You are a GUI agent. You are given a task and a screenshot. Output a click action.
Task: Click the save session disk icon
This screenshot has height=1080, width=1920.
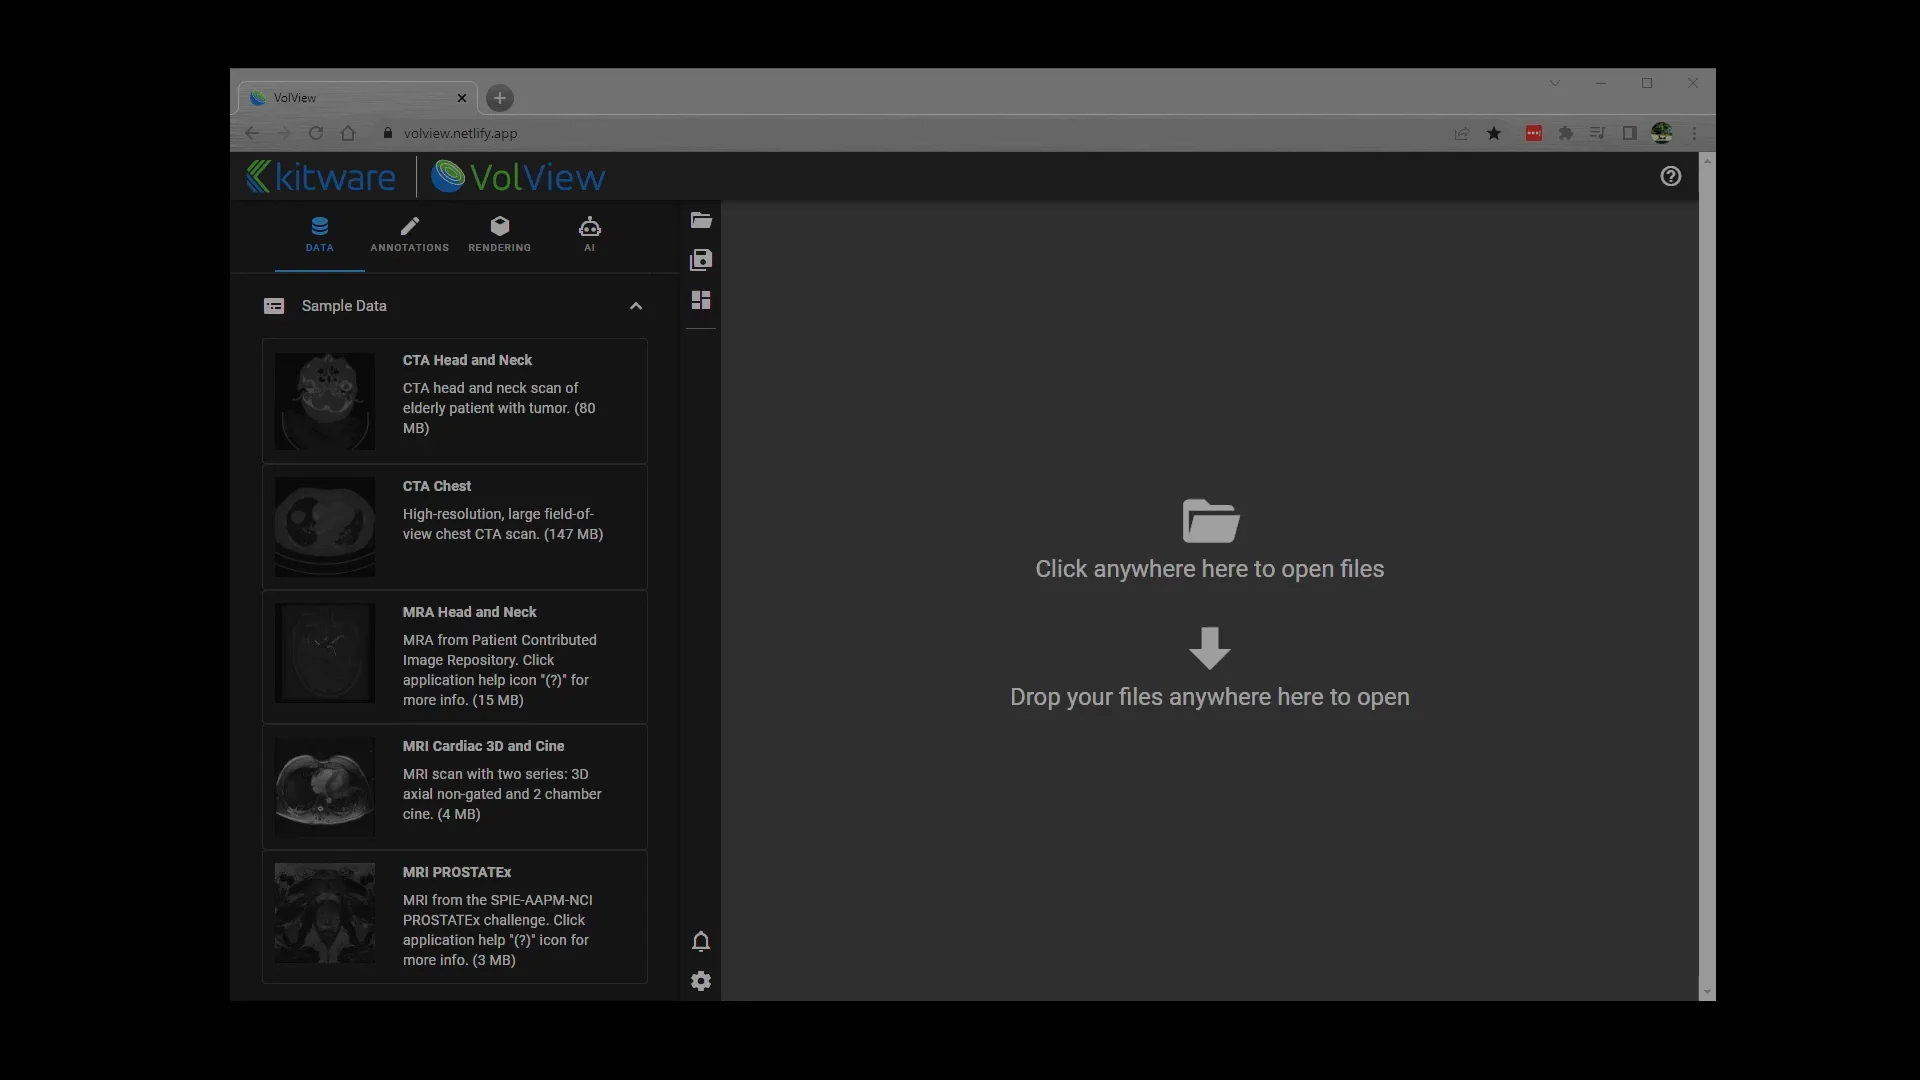(x=701, y=261)
